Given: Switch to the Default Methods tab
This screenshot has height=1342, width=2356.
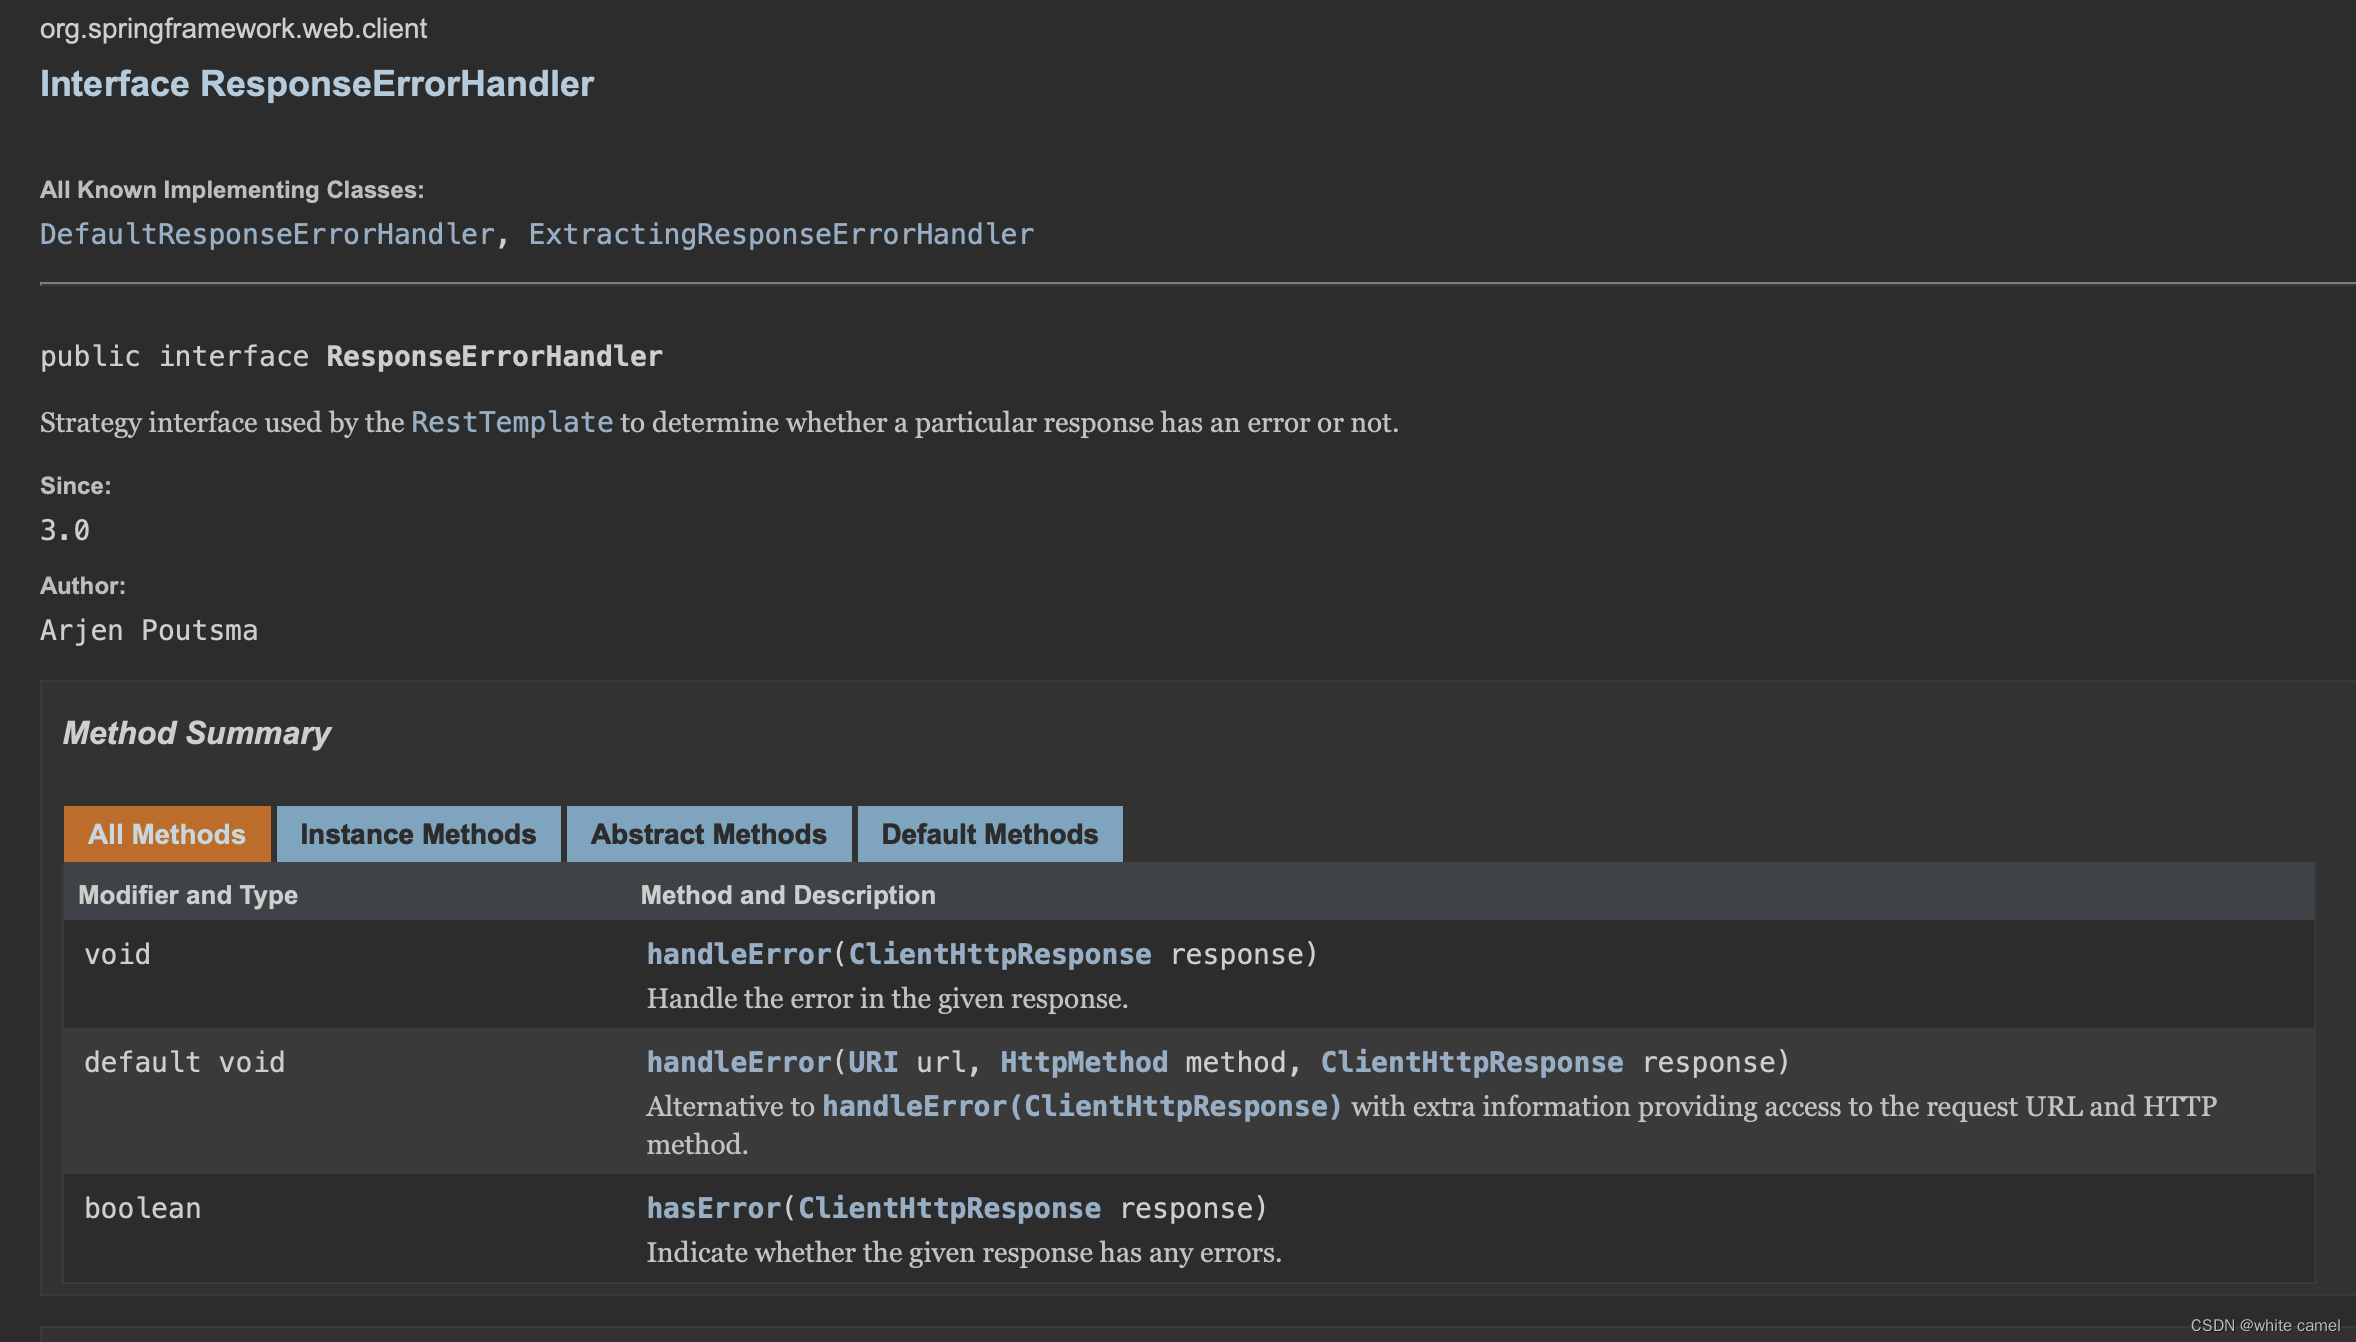Looking at the screenshot, I should 989,834.
